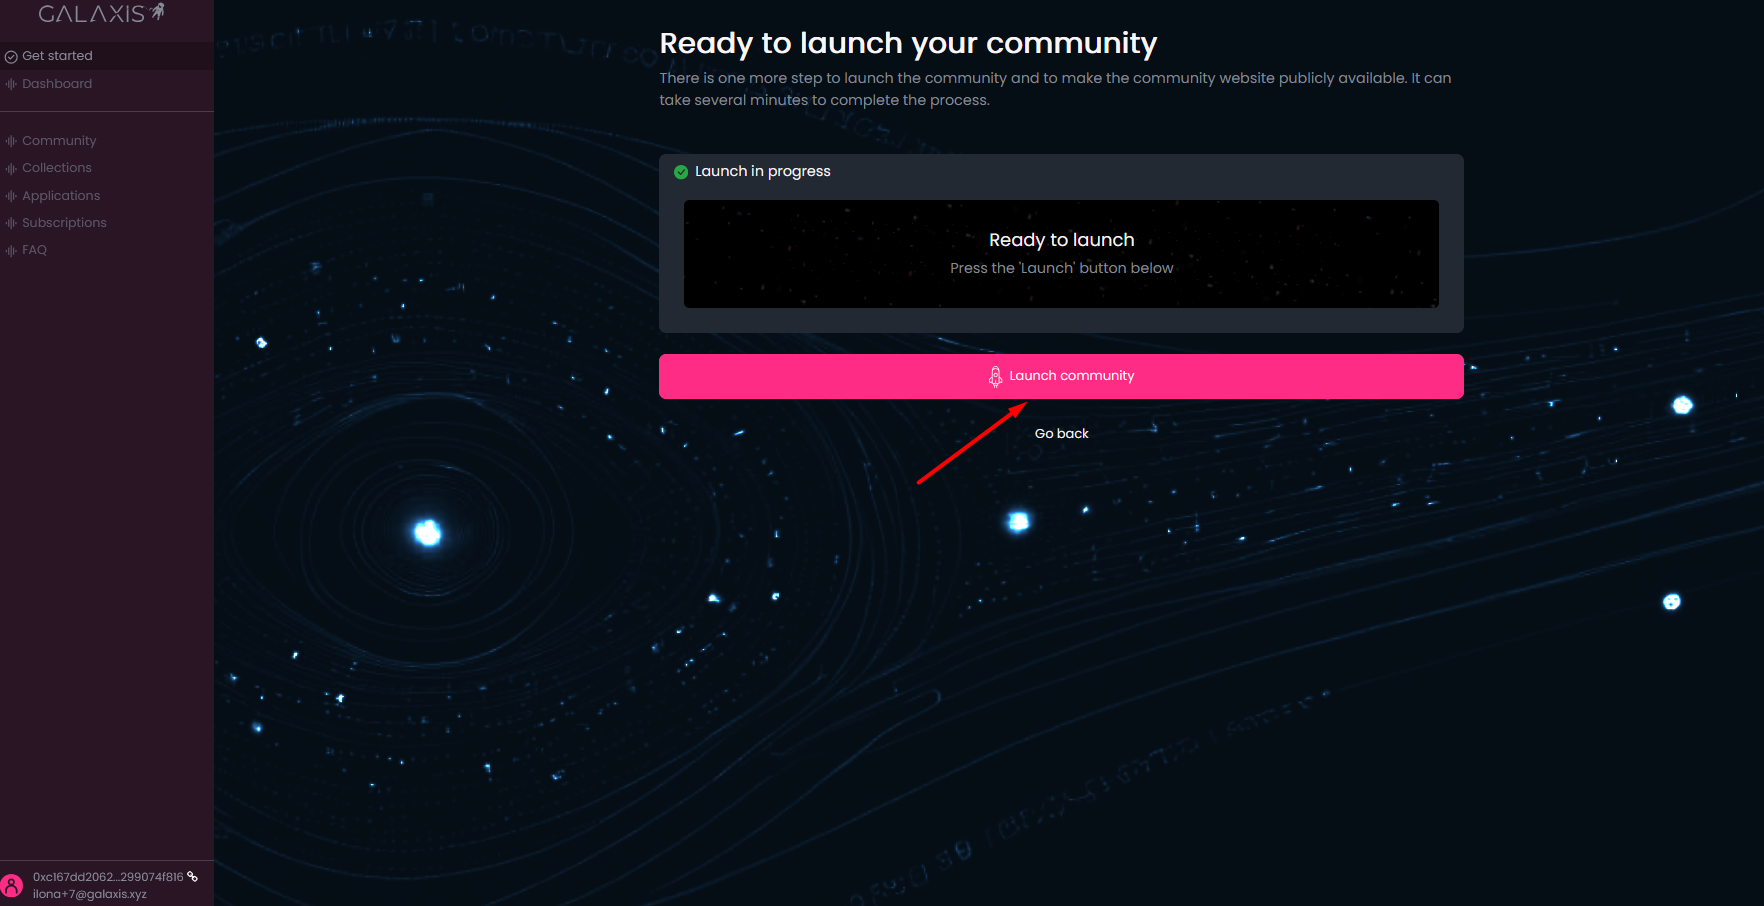Open the pink user avatar icon
1764x906 pixels.
point(12,886)
